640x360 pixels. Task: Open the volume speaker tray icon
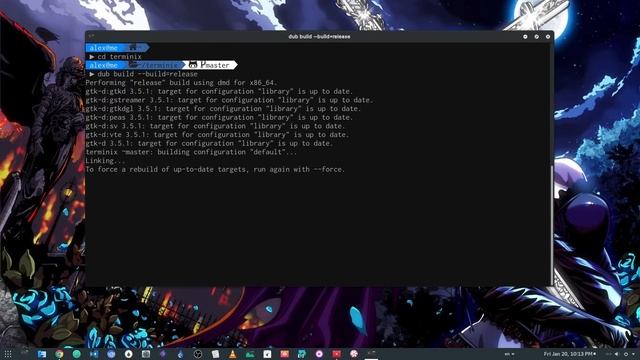(616, 354)
